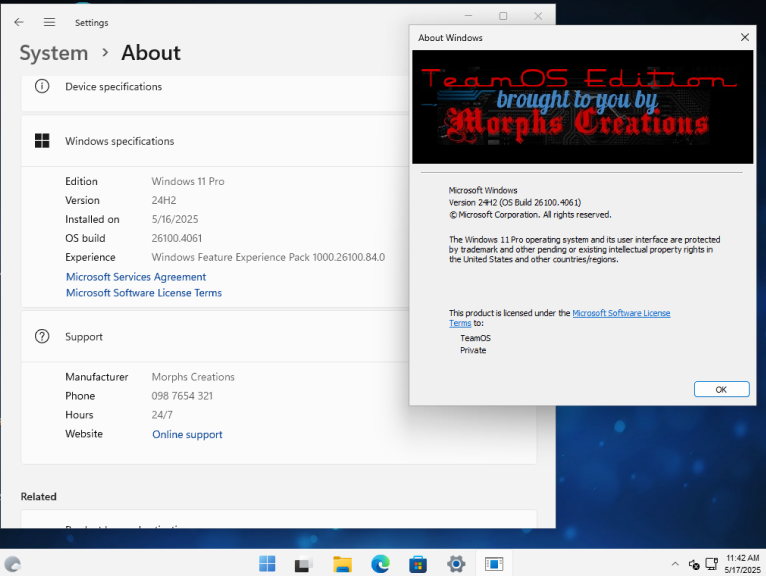Open the clock and date flyout

[743, 564]
